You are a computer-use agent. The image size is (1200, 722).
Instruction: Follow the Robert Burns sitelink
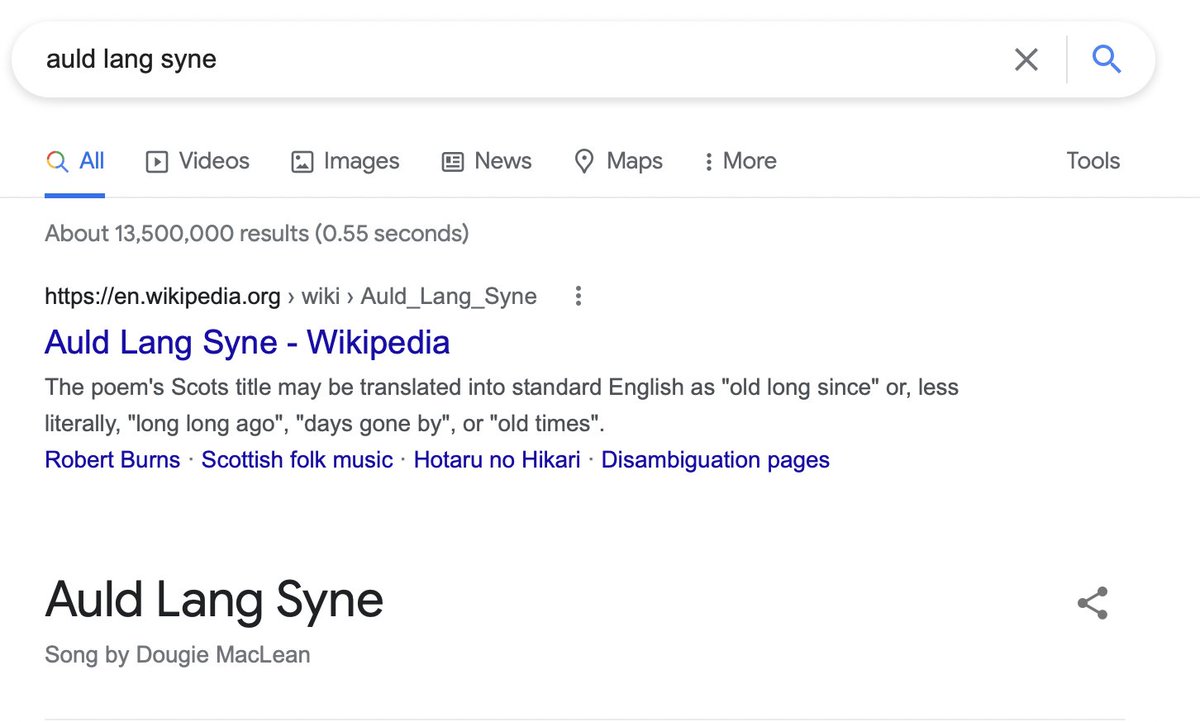[113, 460]
